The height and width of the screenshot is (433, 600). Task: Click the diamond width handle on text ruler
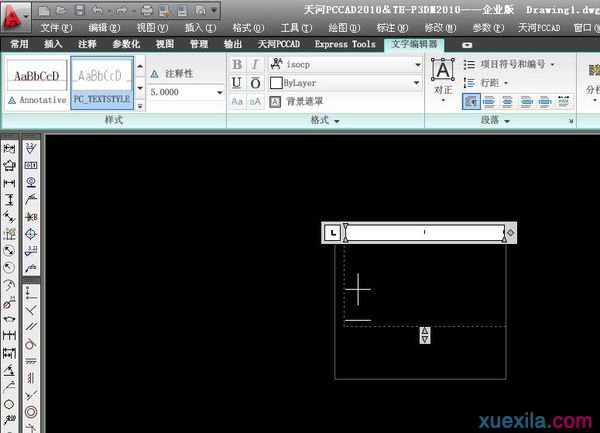[511, 233]
